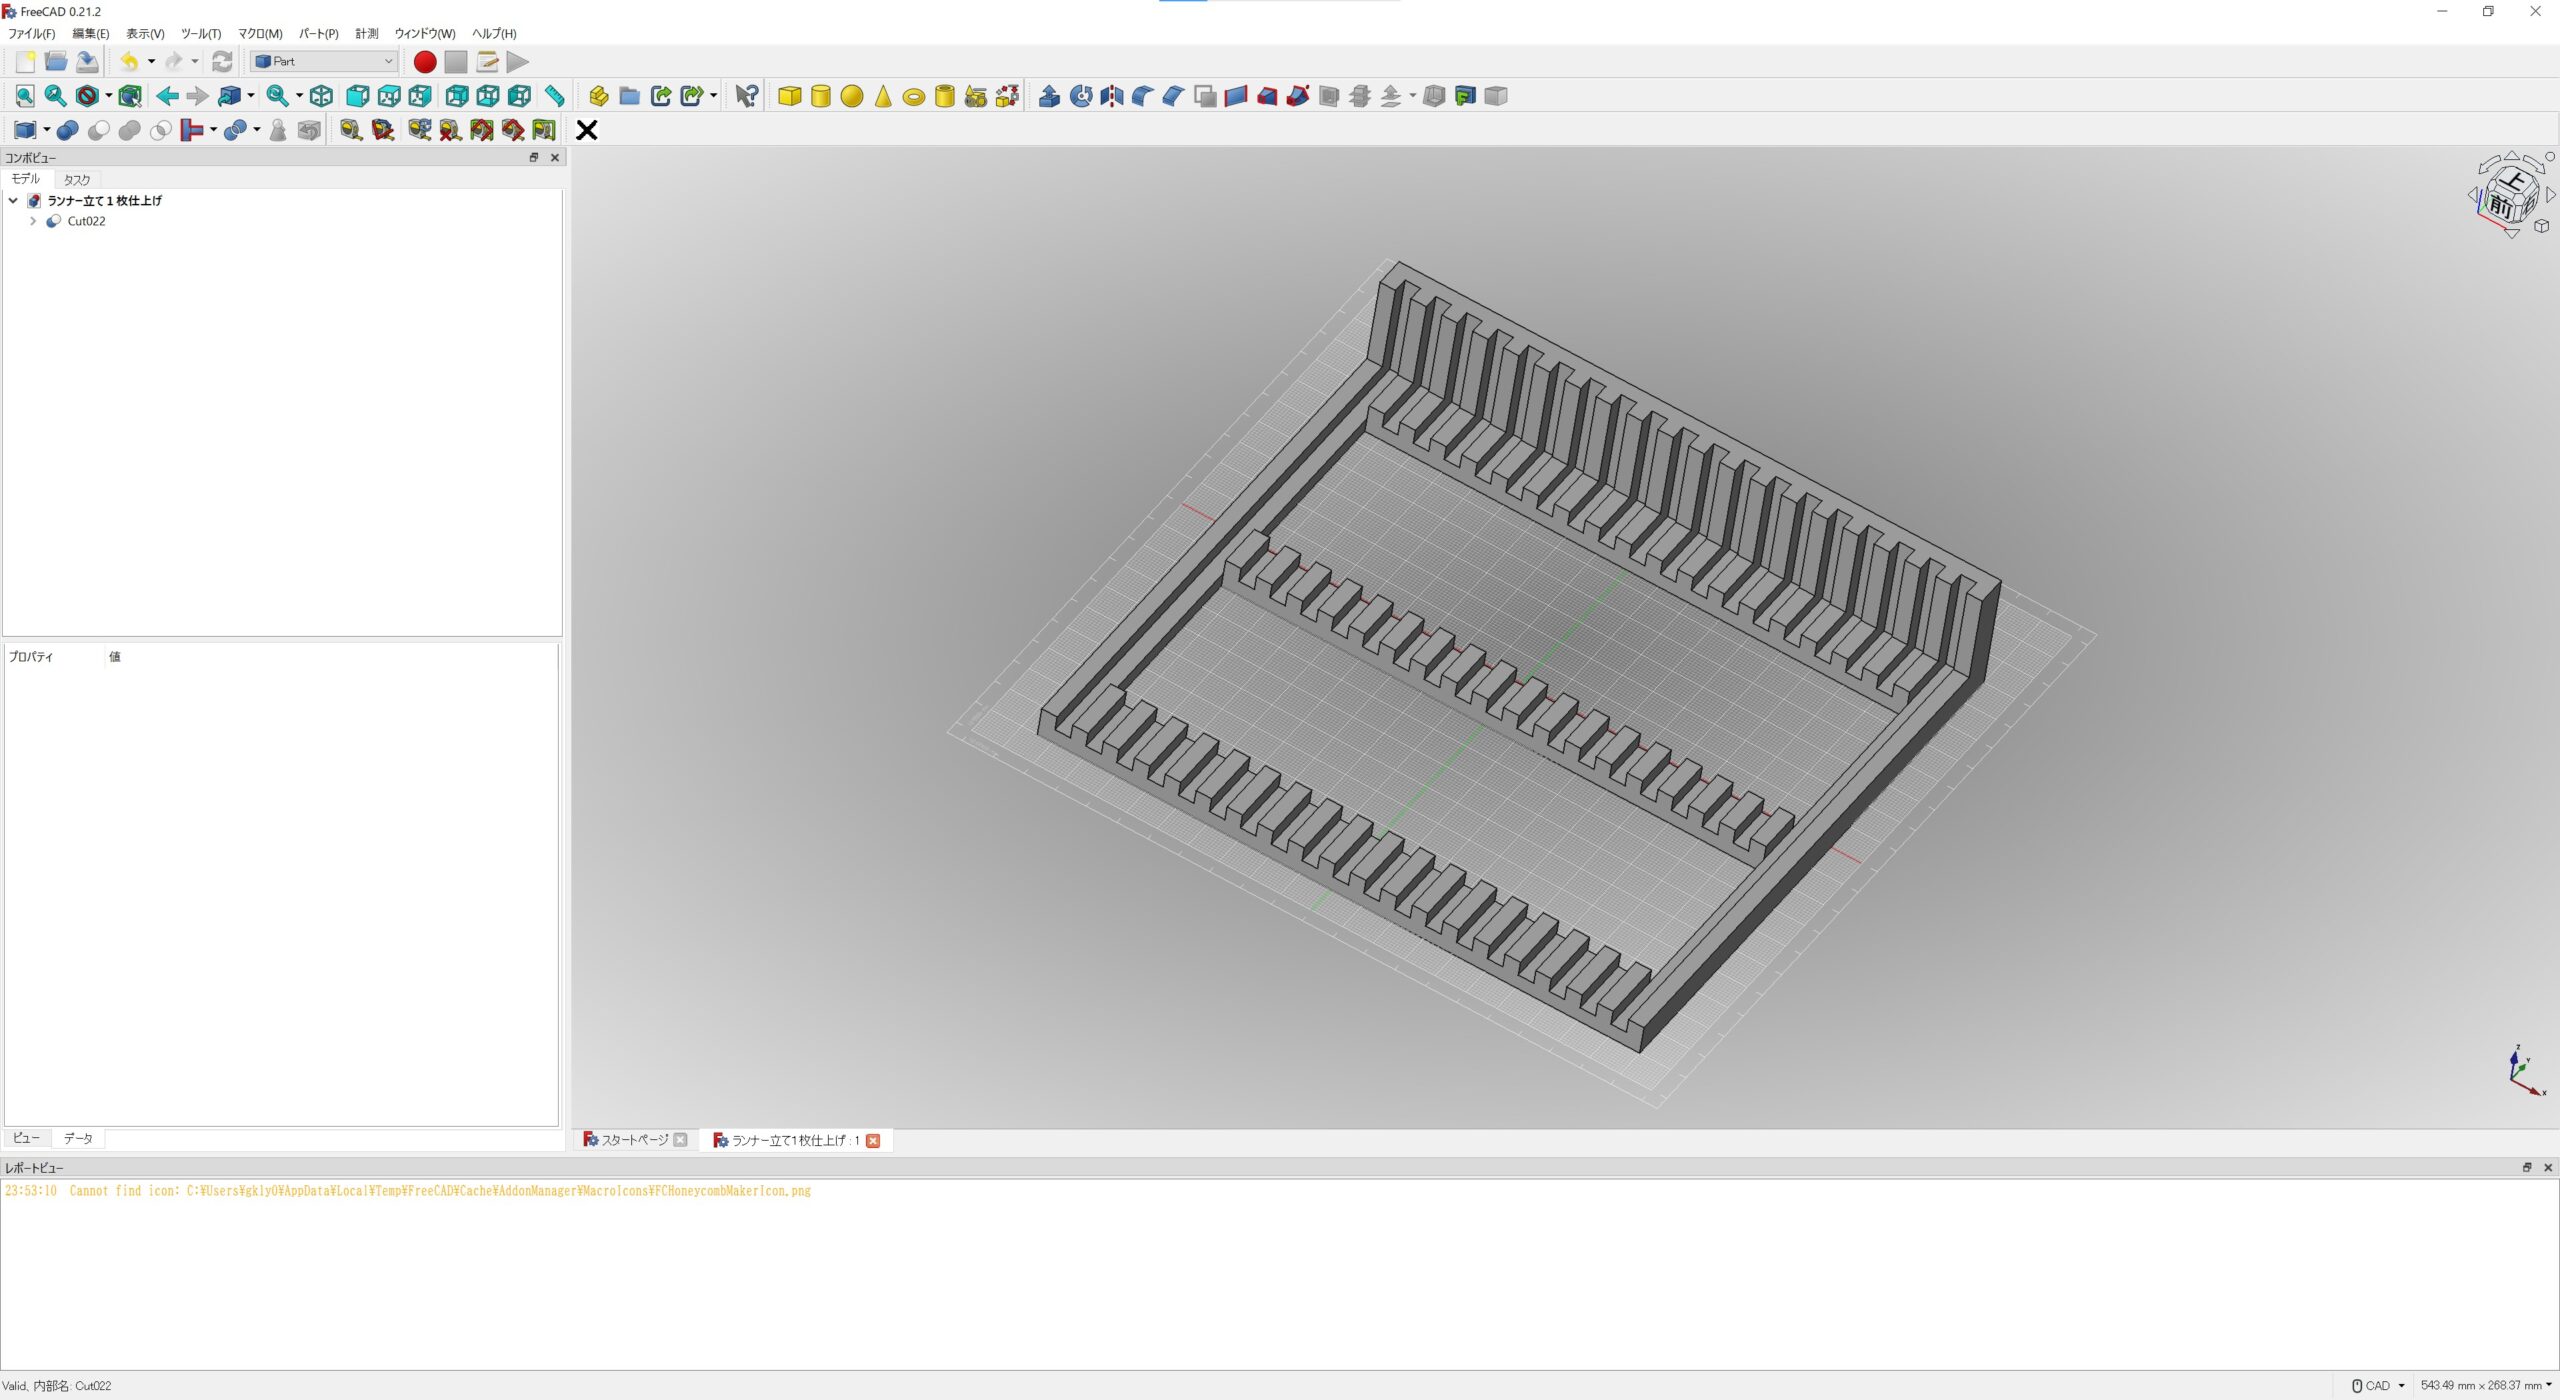Switch to the データ property tab
The width and height of the screenshot is (2560, 1400).
(78, 1138)
